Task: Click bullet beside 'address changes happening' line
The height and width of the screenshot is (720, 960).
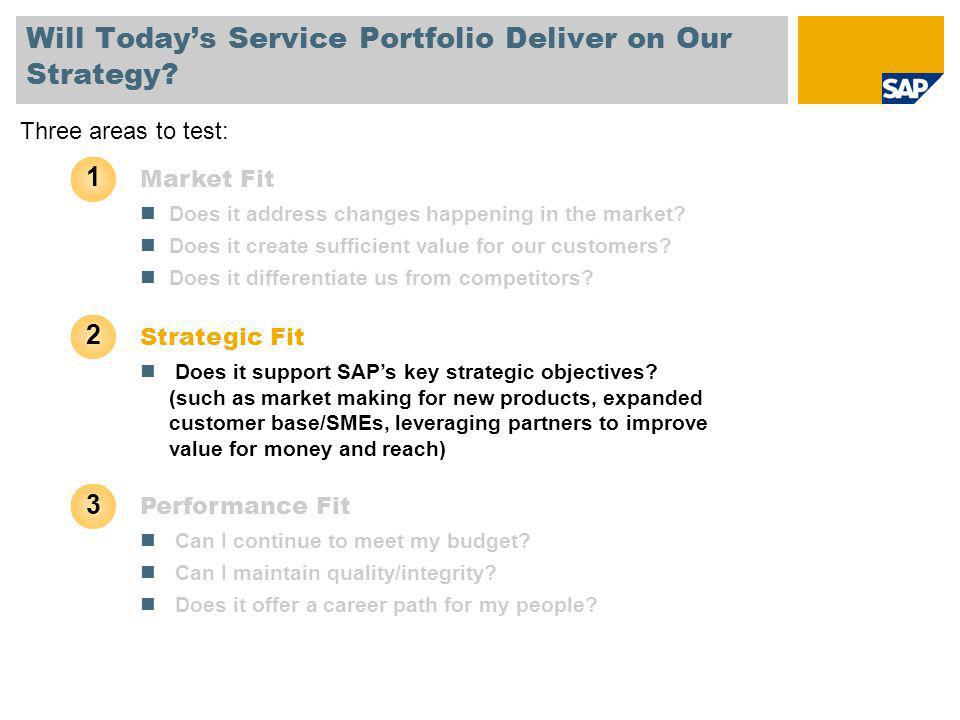Action: tap(148, 213)
